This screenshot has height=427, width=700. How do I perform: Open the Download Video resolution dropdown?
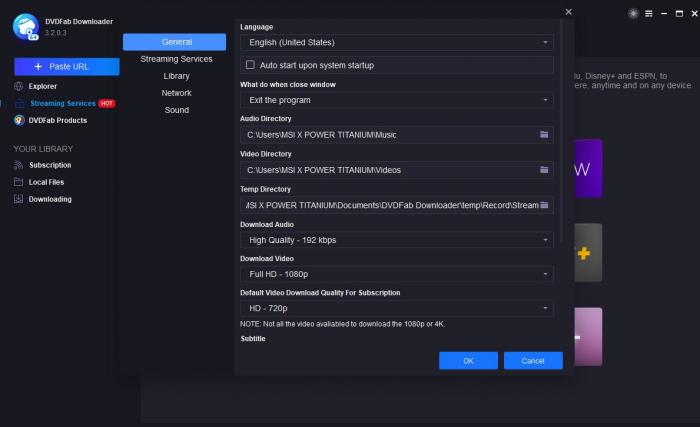[x=397, y=274]
